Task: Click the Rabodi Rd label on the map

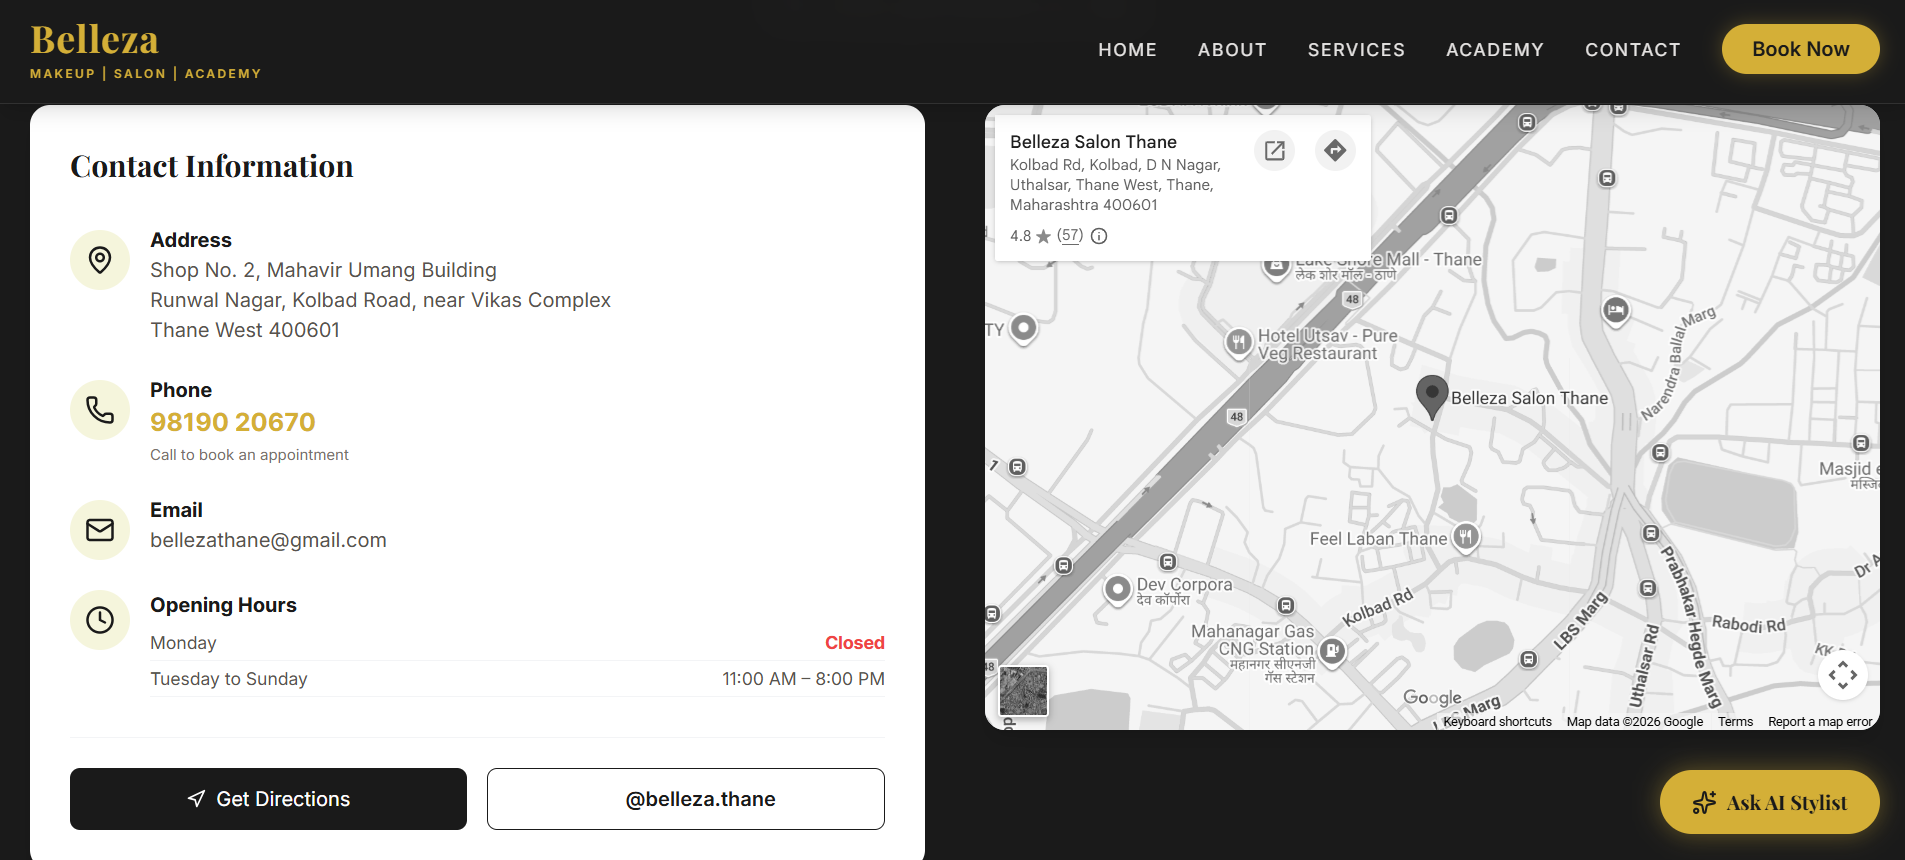Action: (1748, 624)
